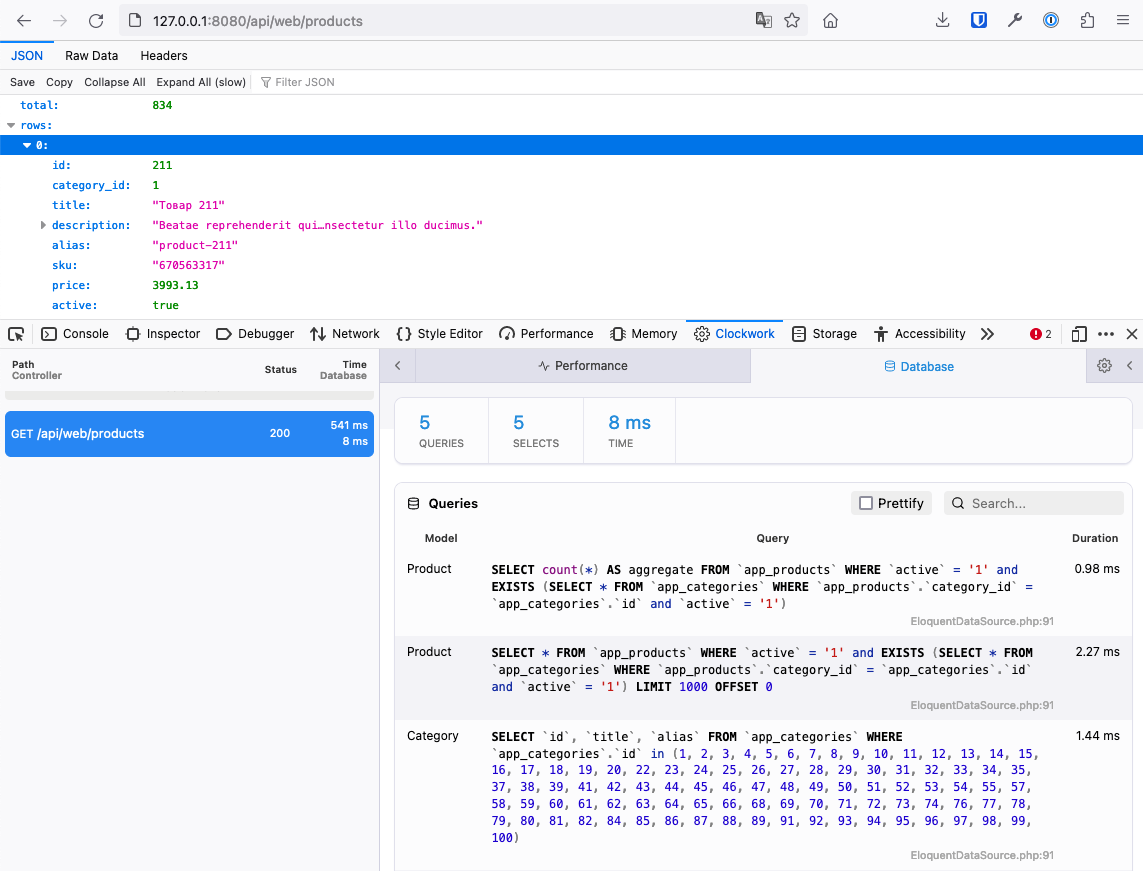Open the Bitwarden extension

(979, 20)
